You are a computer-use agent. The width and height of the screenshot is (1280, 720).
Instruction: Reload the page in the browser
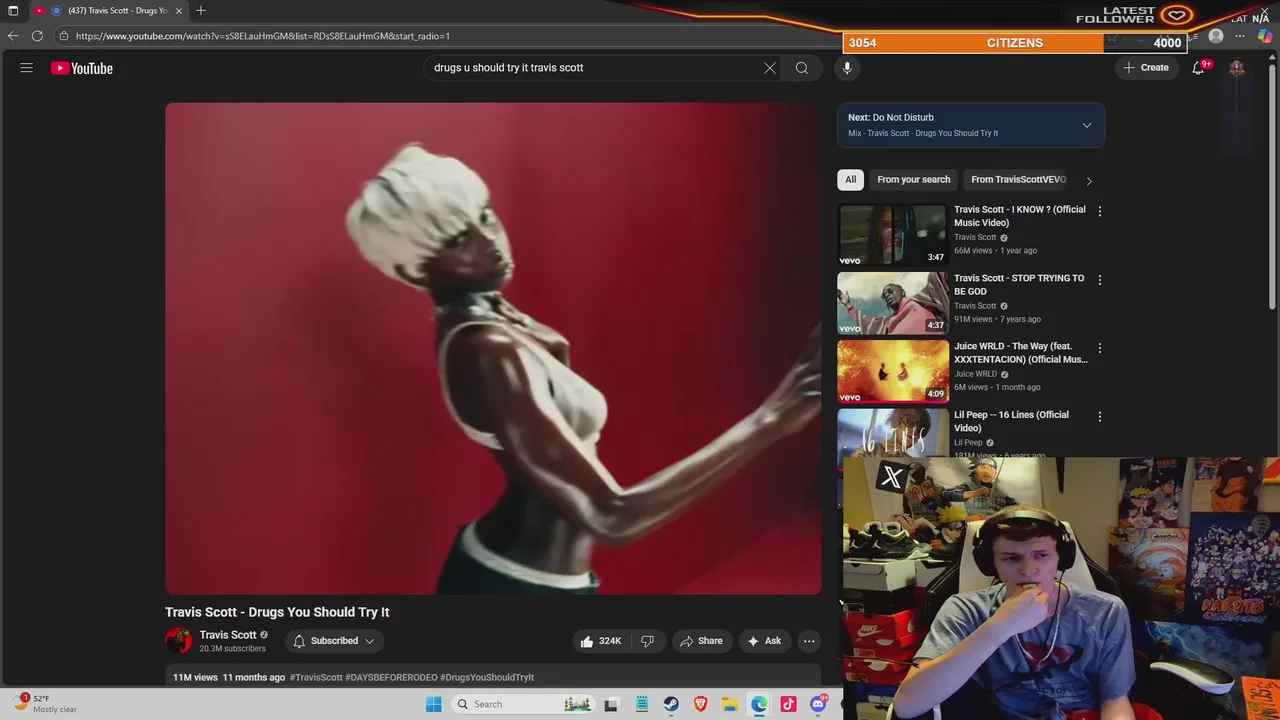pos(37,36)
